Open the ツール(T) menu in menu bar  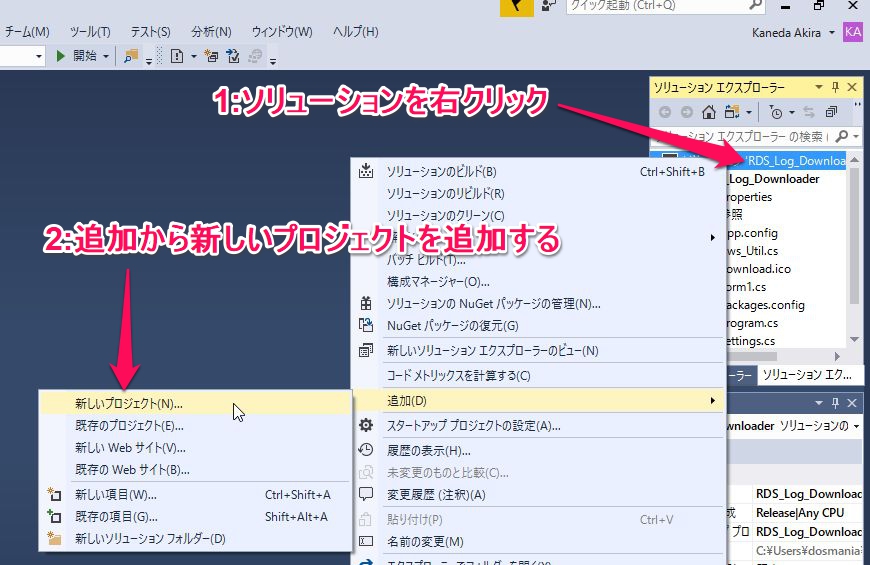click(x=90, y=32)
